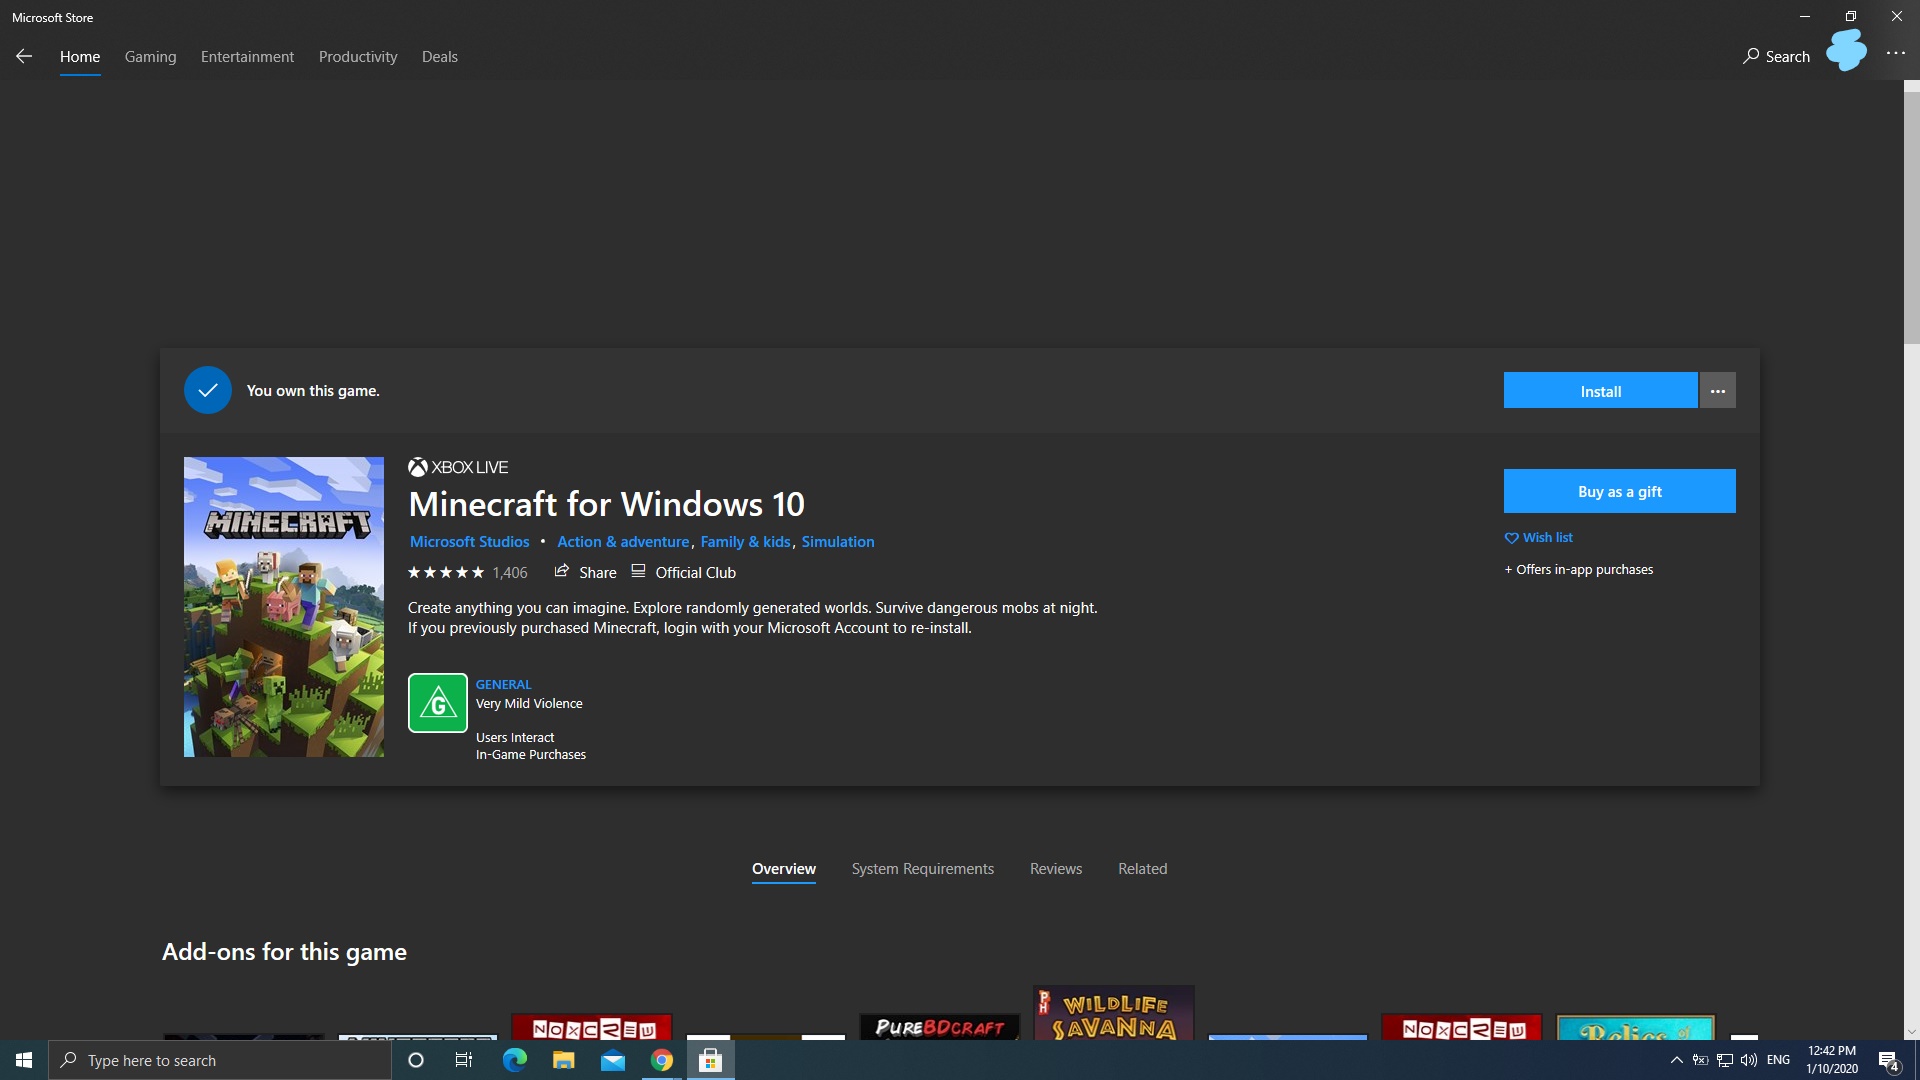Open Action & adventure category link
Screen dimensions: 1920x1080
[623, 542]
